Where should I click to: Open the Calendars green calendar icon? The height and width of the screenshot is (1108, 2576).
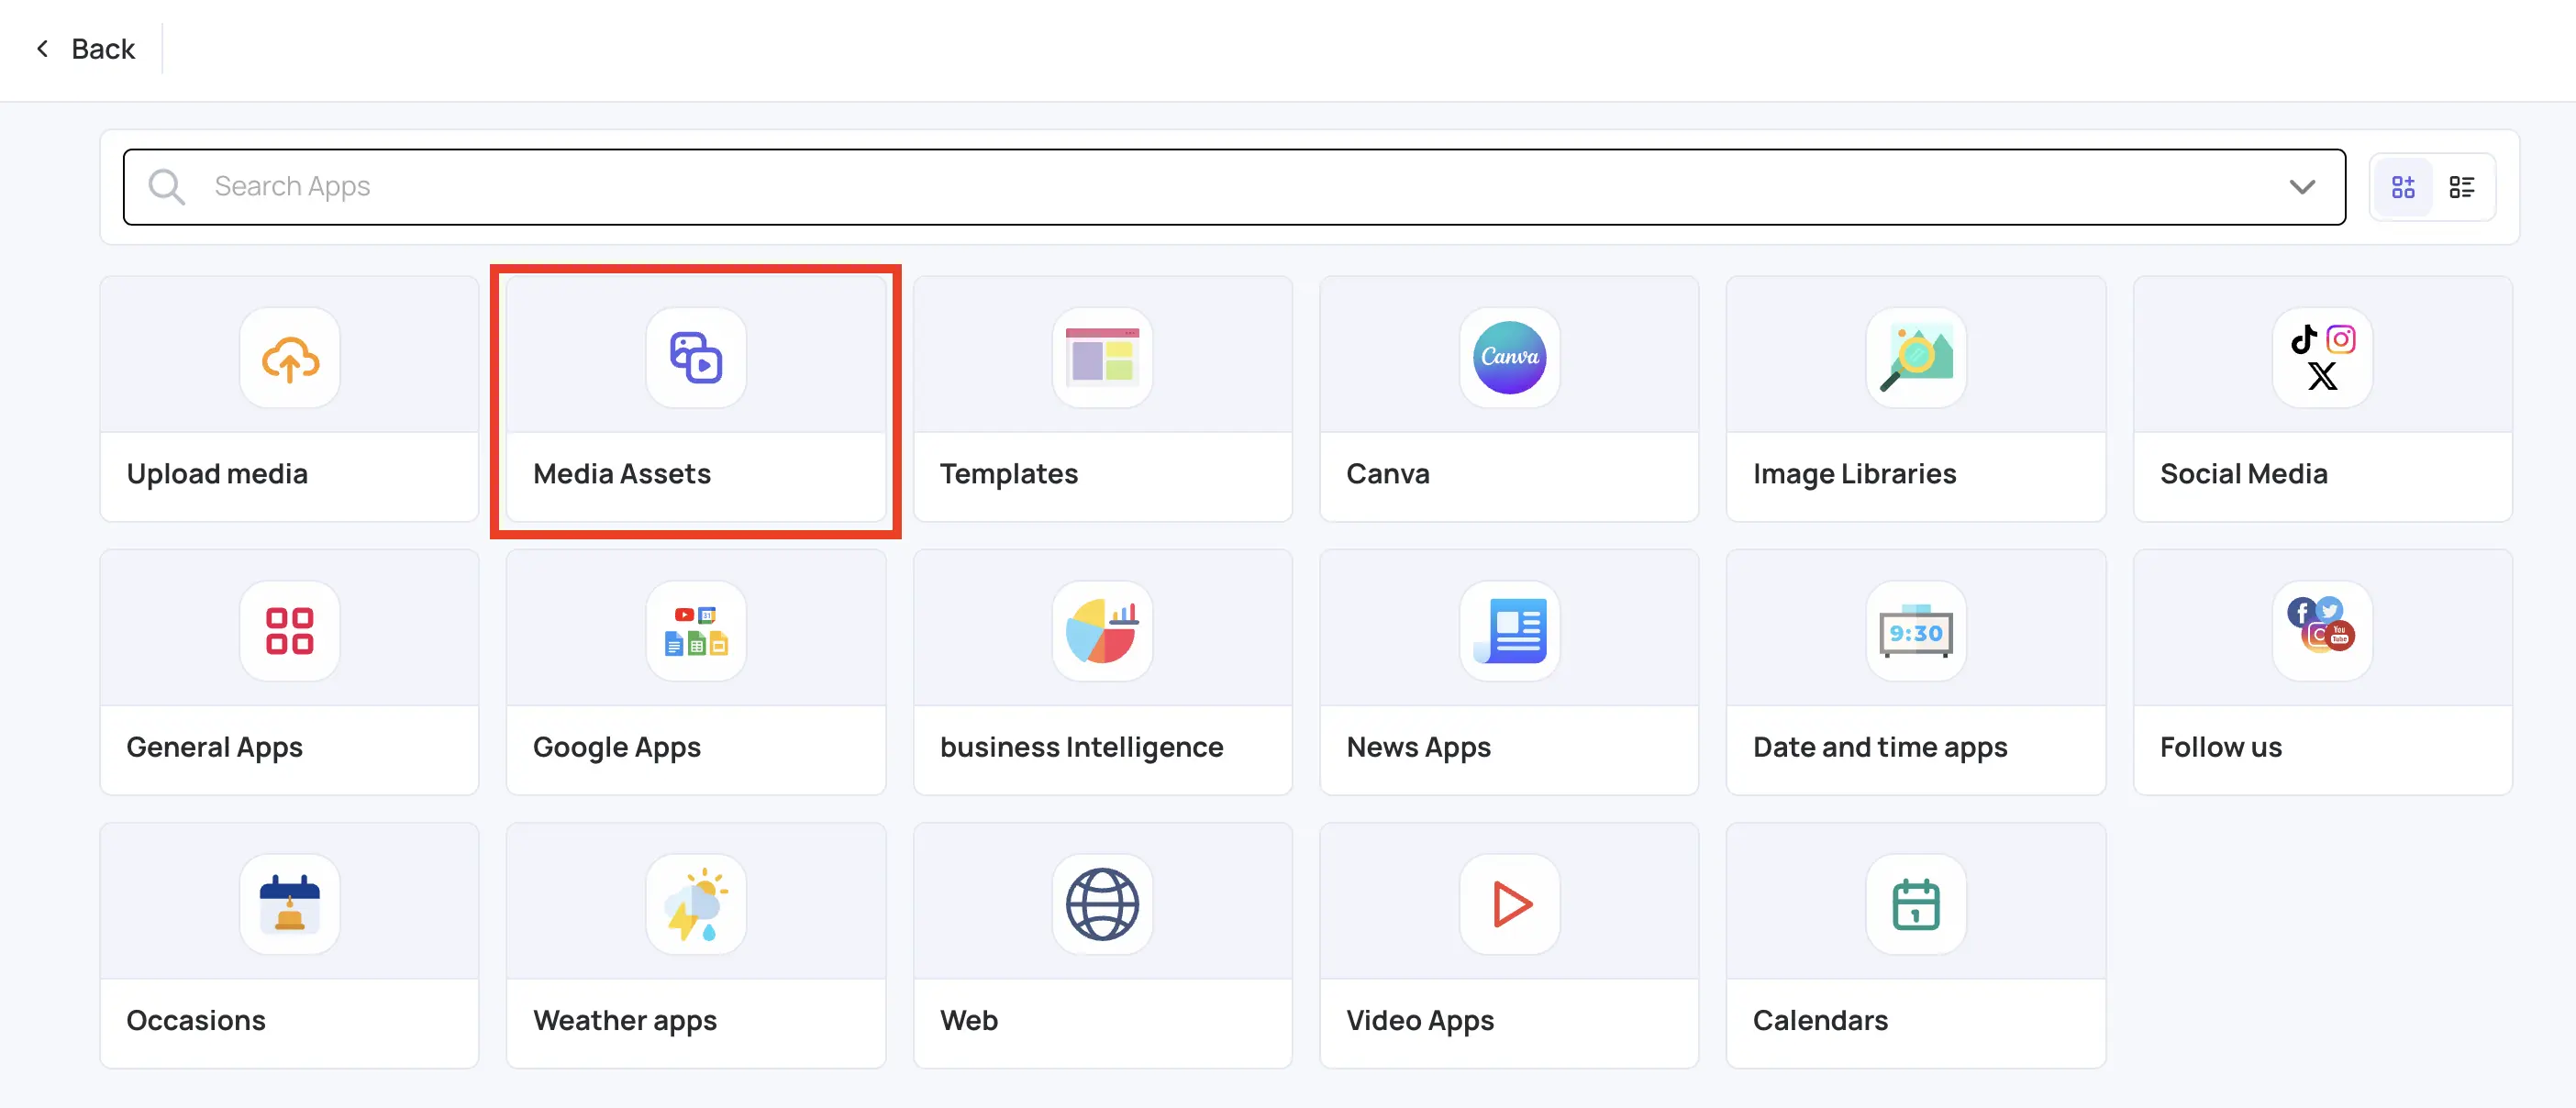click(1916, 904)
